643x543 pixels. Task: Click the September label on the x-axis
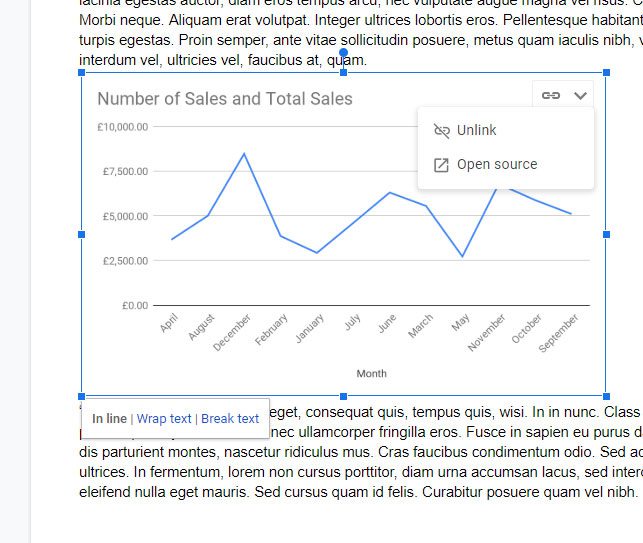pyautogui.click(x=559, y=333)
